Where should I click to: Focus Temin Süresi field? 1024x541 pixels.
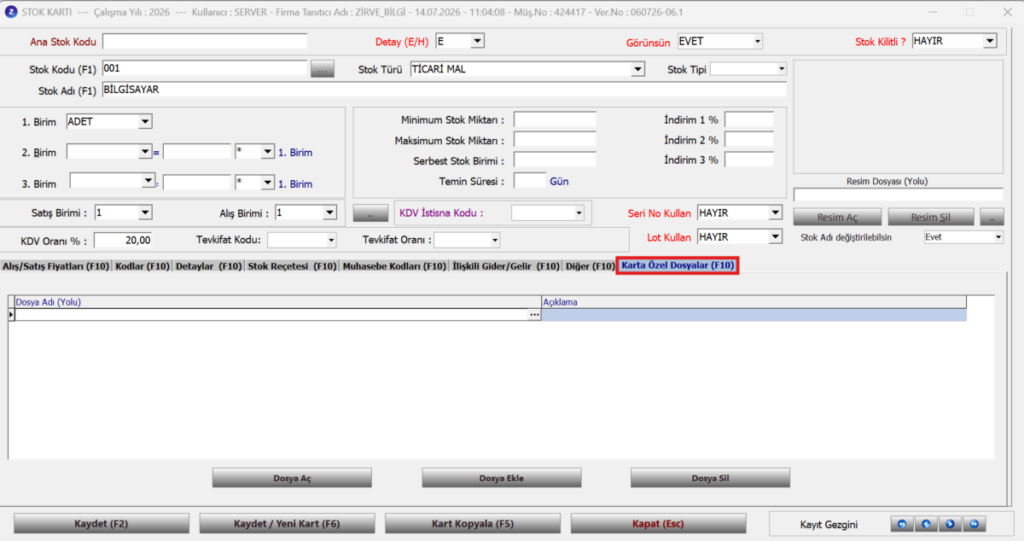tap(530, 181)
